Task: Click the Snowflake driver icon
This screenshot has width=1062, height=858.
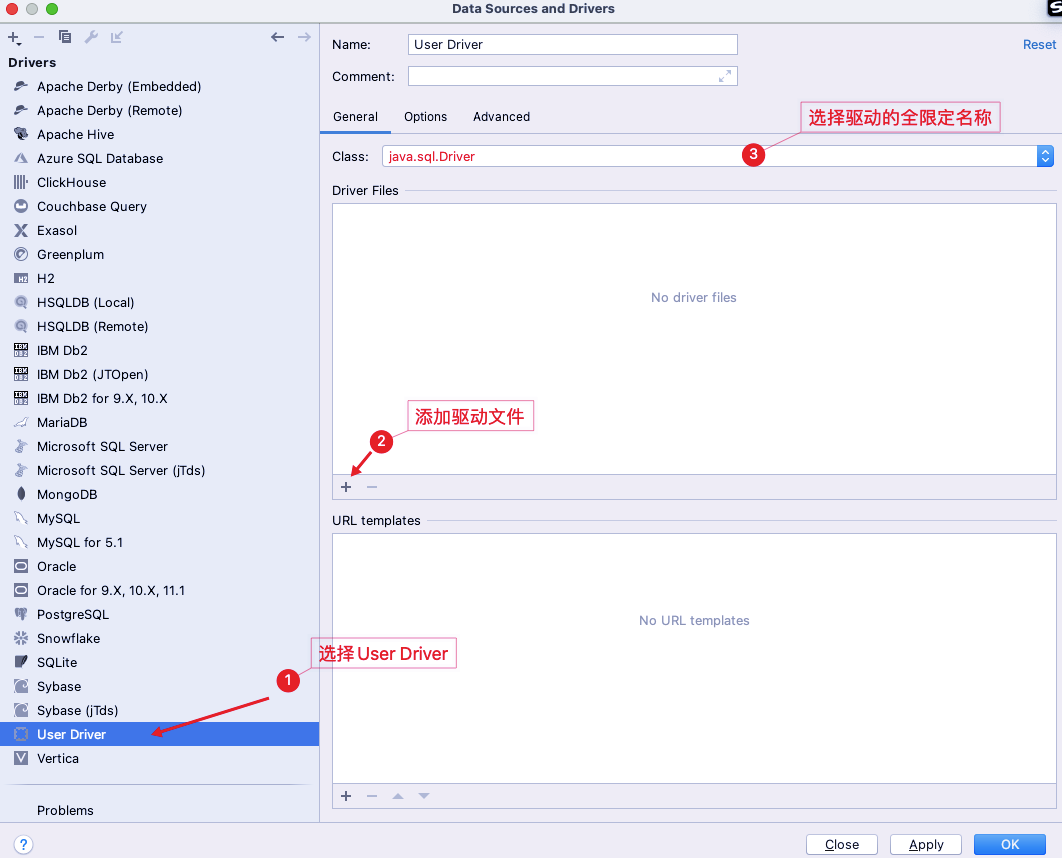Action: [x=21, y=638]
